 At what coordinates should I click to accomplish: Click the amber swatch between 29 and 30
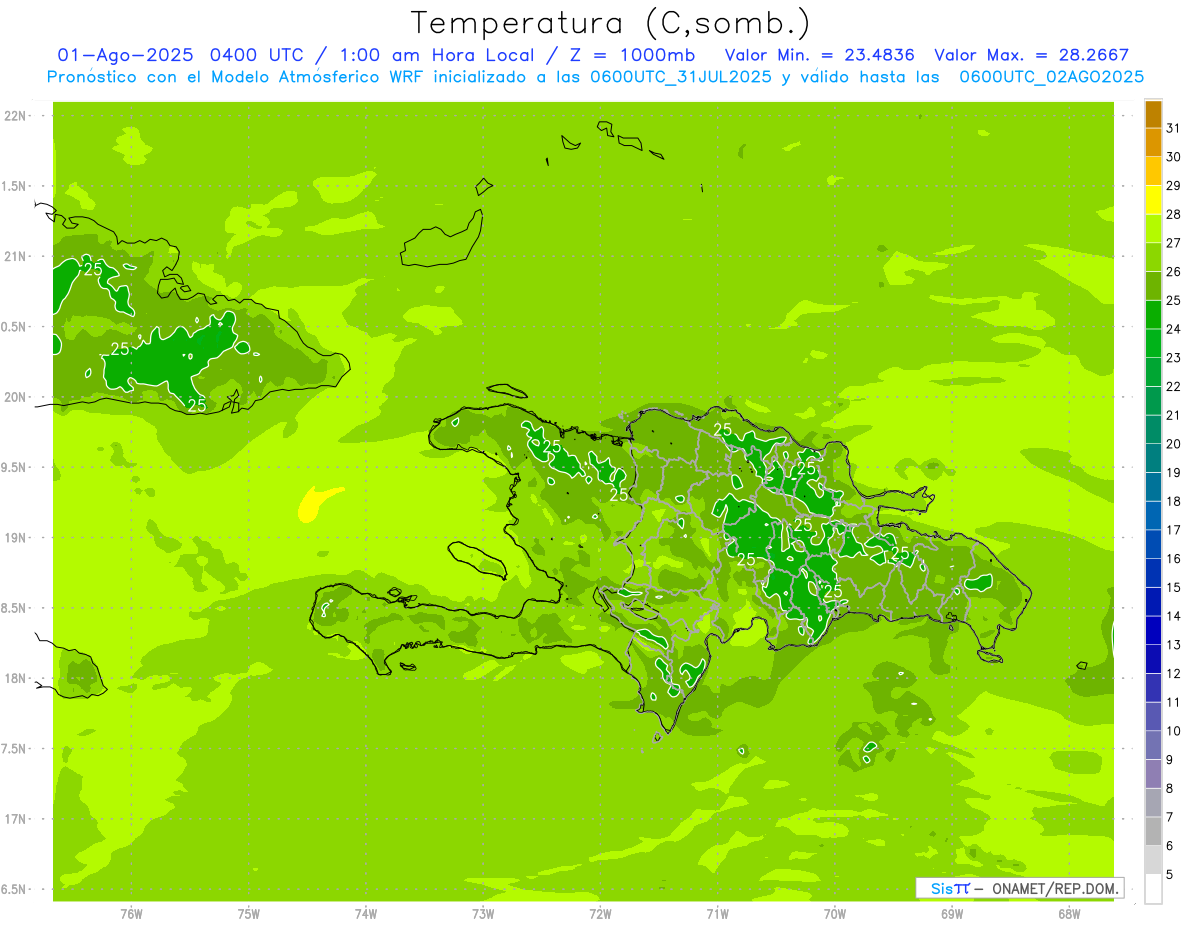coord(1153,171)
